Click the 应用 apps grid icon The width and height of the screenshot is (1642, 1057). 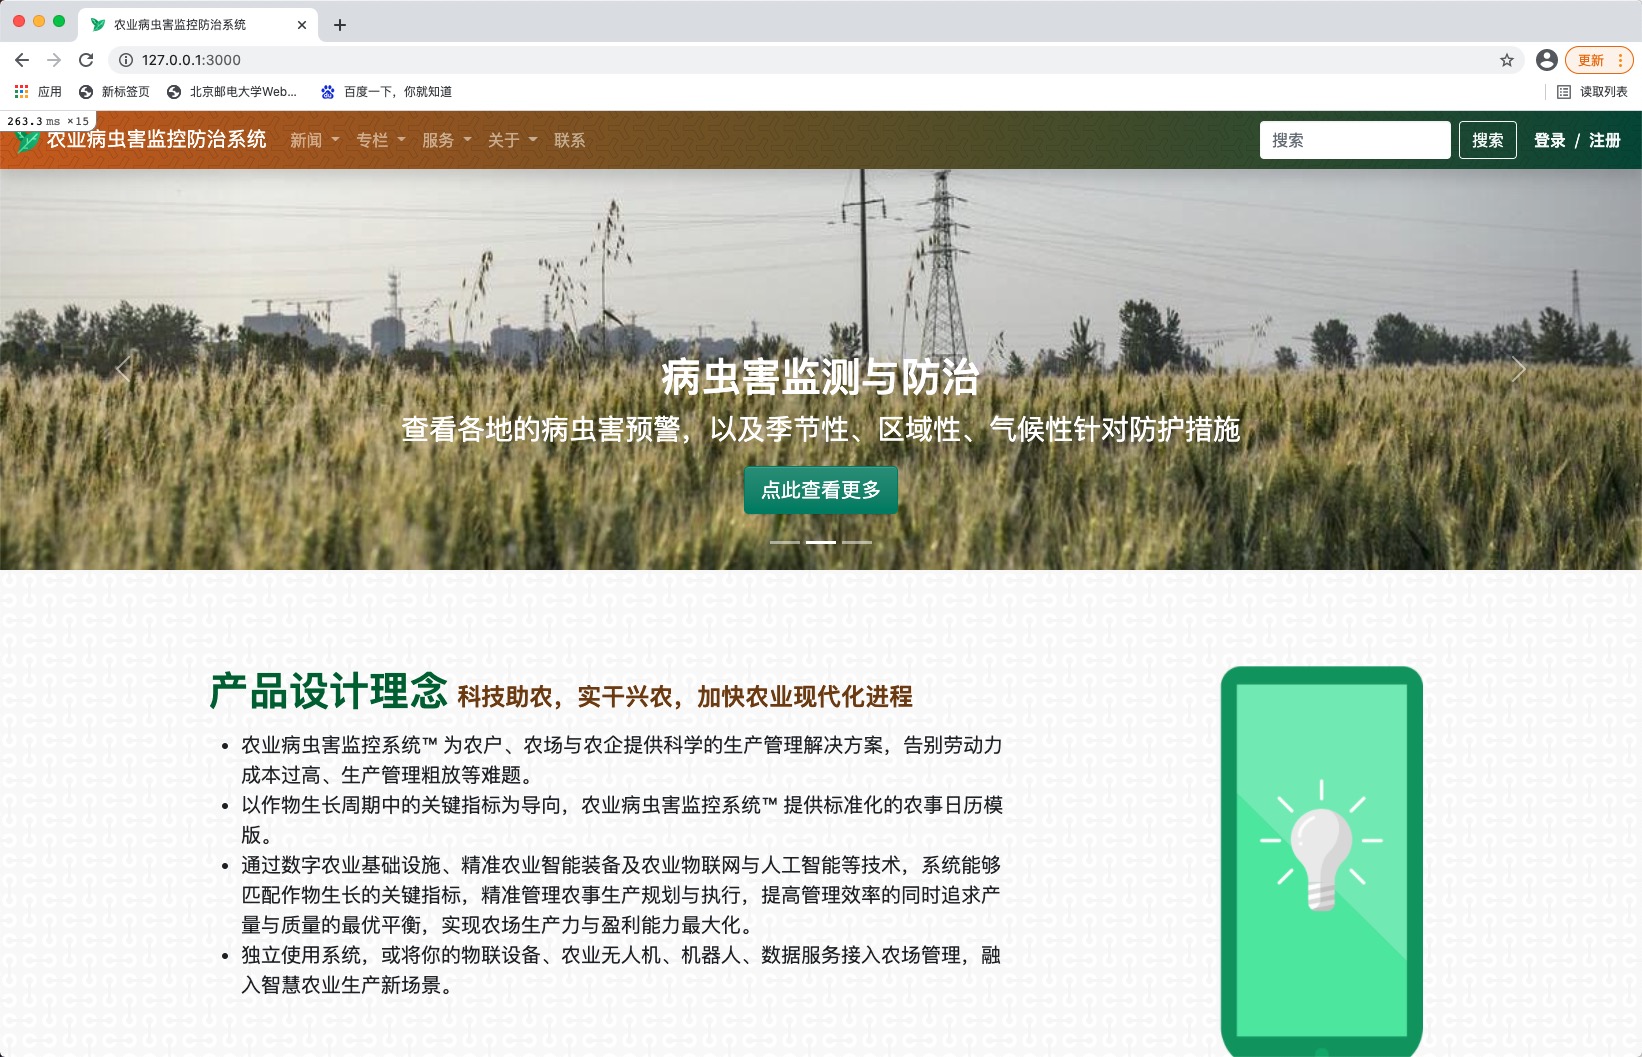point(21,91)
